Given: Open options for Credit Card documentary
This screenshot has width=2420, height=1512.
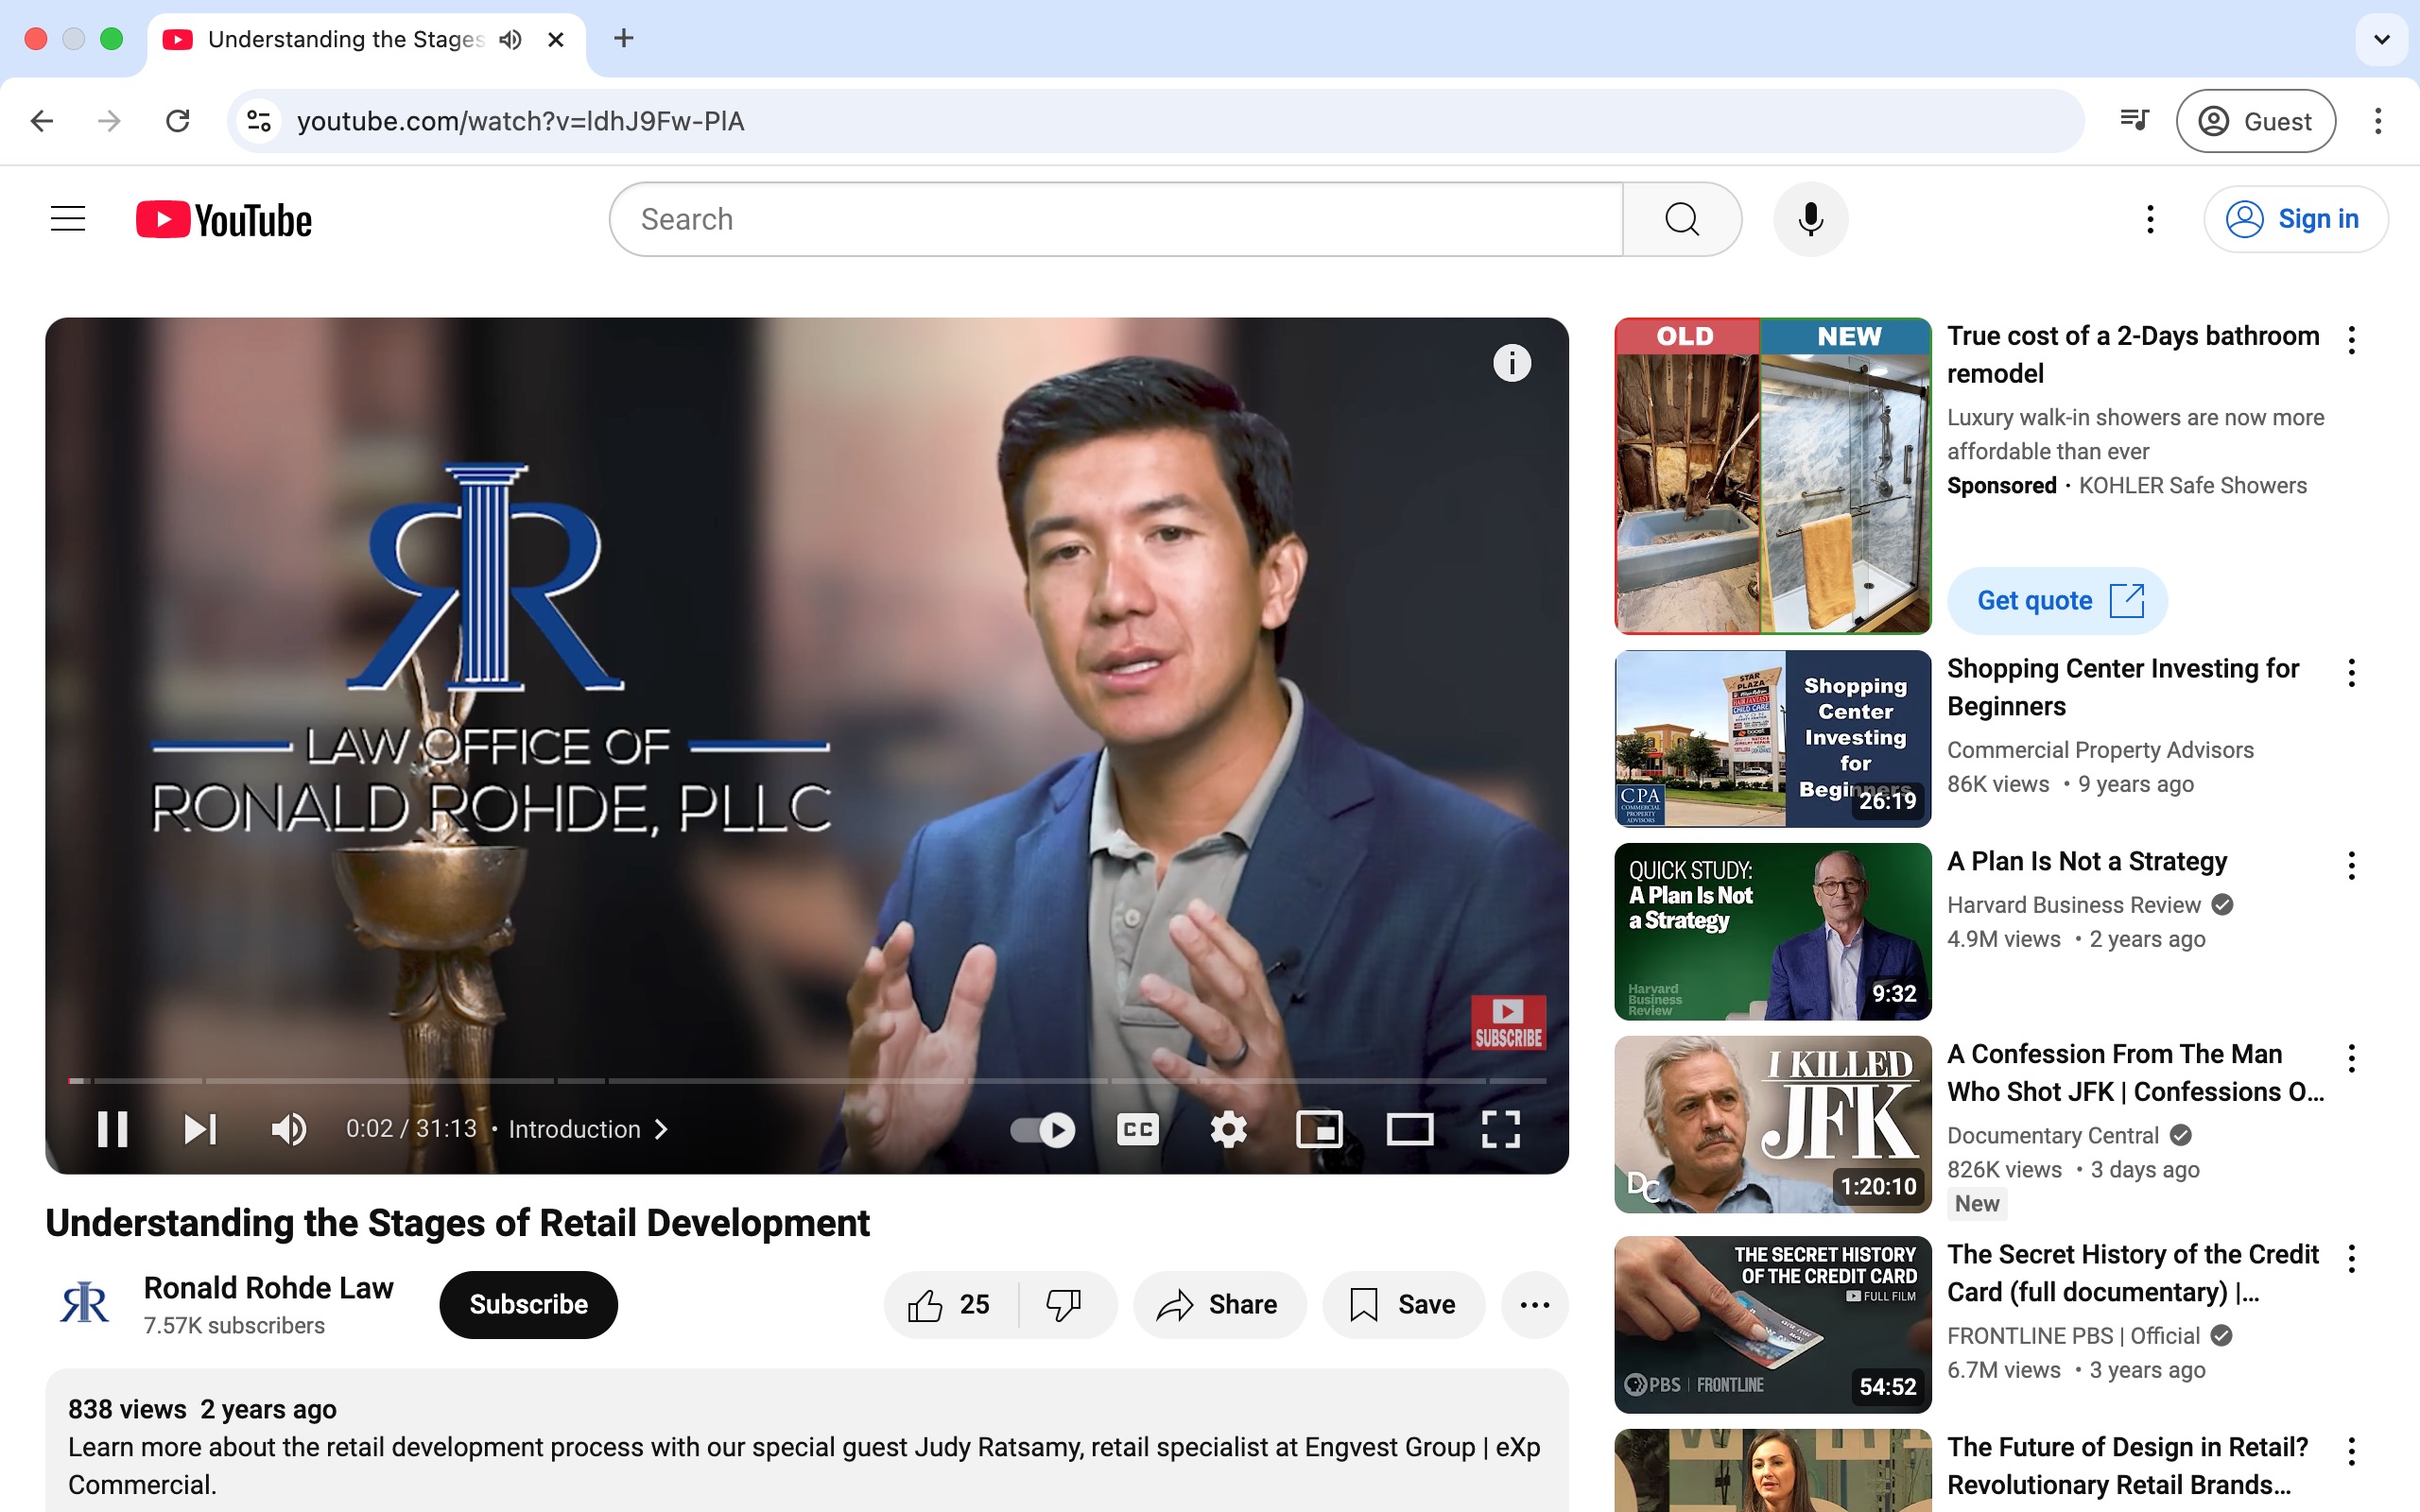Looking at the screenshot, I should [2352, 1259].
